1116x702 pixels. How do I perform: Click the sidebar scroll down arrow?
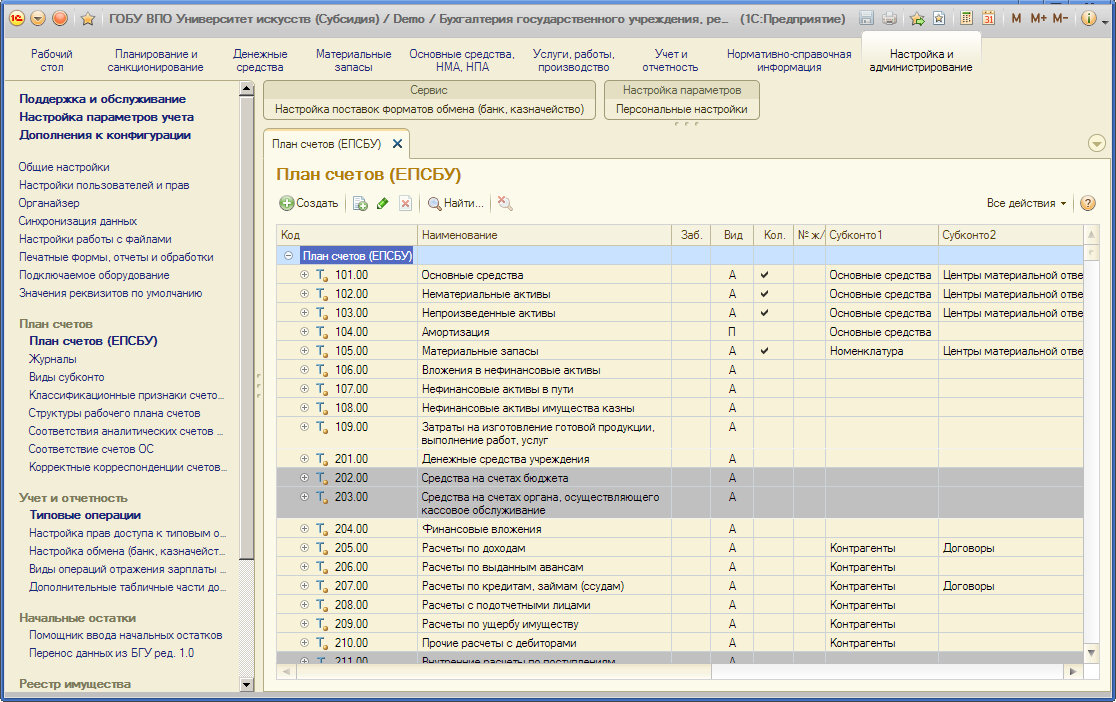(246, 684)
